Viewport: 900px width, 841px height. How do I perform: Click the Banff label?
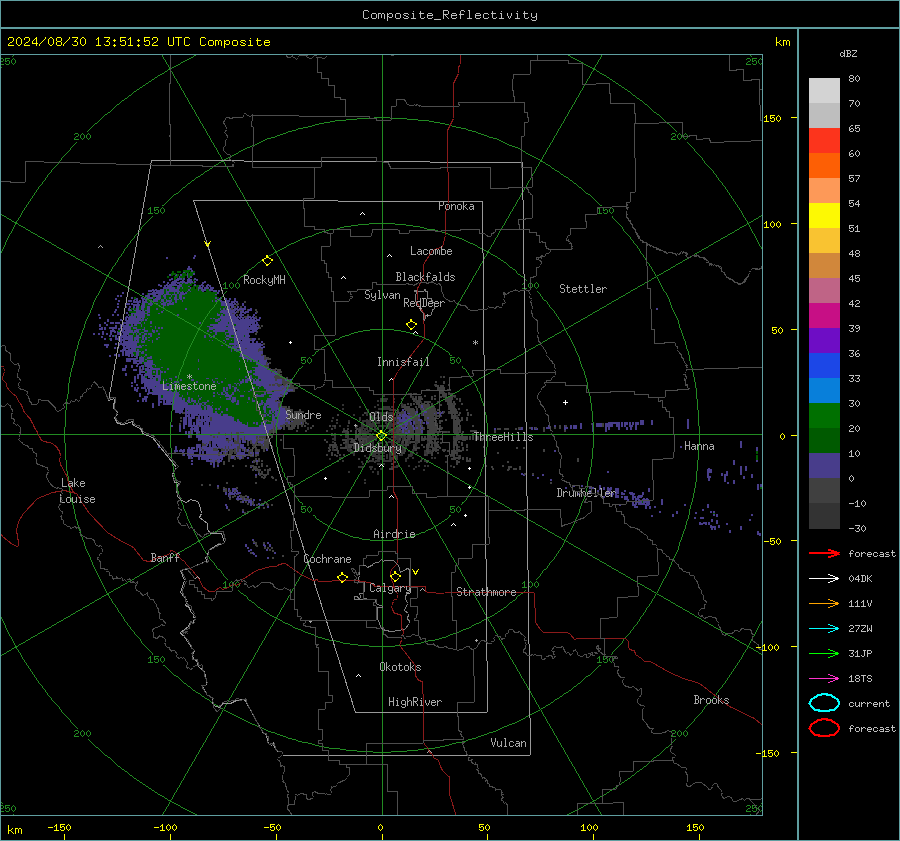(x=165, y=557)
